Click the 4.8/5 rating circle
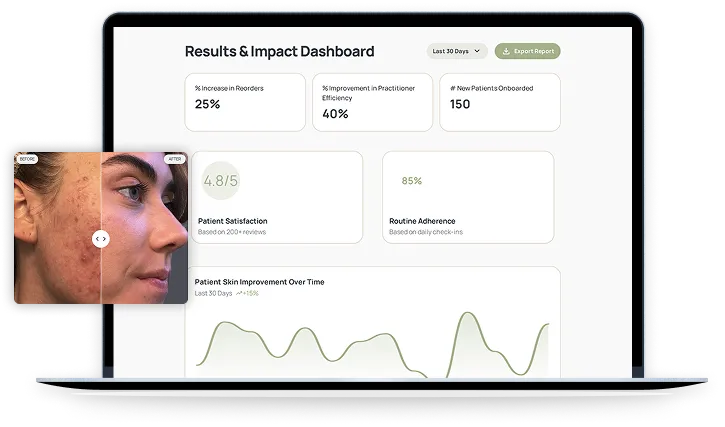Viewport: 725px width, 427px height. (x=220, y=181)
